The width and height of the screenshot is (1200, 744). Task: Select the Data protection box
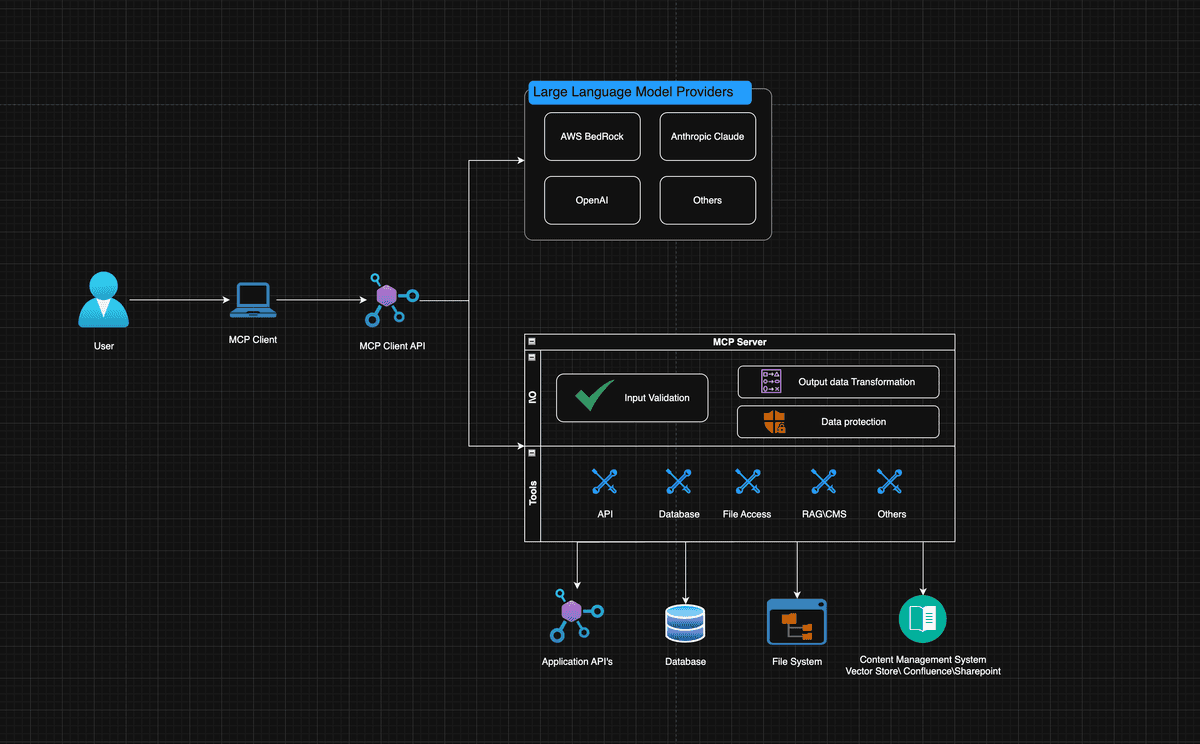pyautogui.click(x=838, y=422)
